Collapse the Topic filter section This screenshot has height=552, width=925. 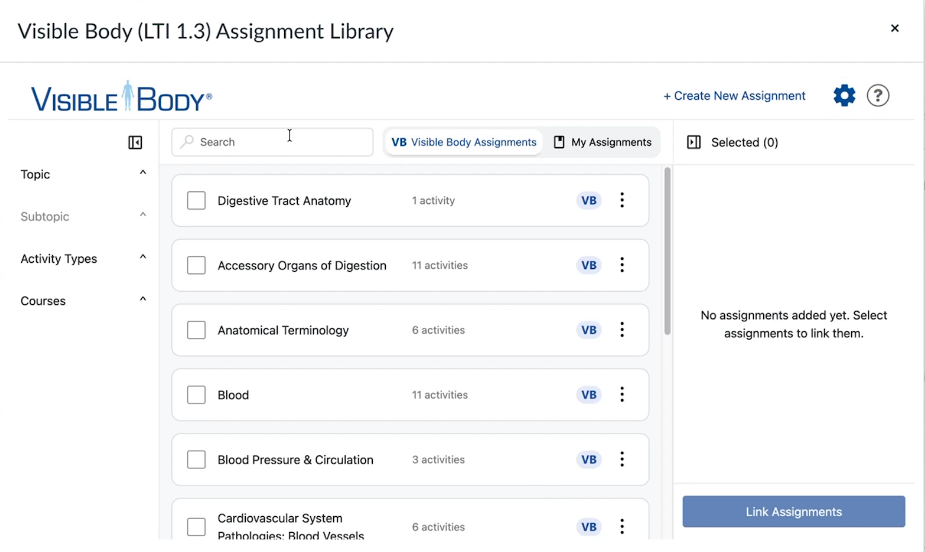tap(143, 173)
